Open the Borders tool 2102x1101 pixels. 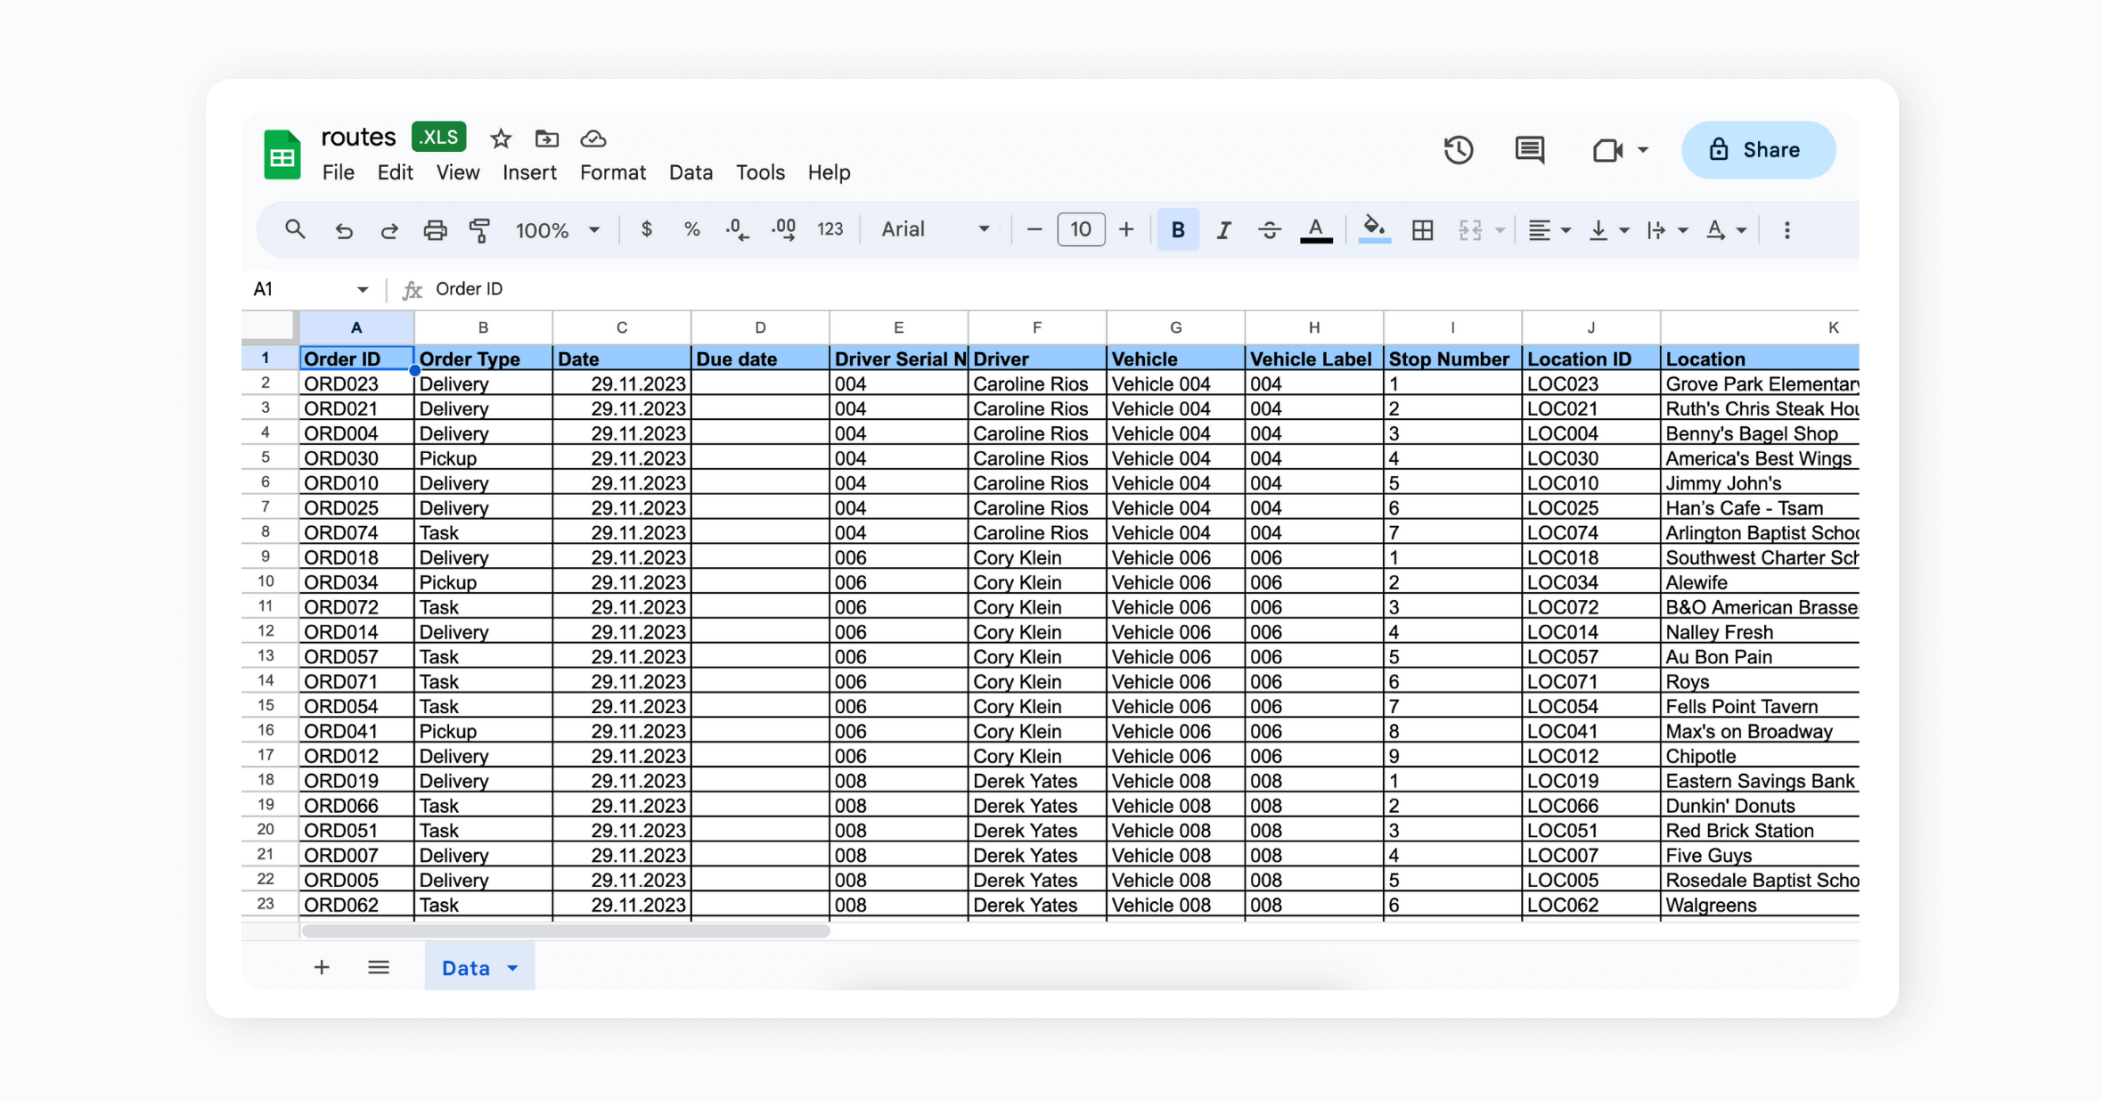point(1422,229)
